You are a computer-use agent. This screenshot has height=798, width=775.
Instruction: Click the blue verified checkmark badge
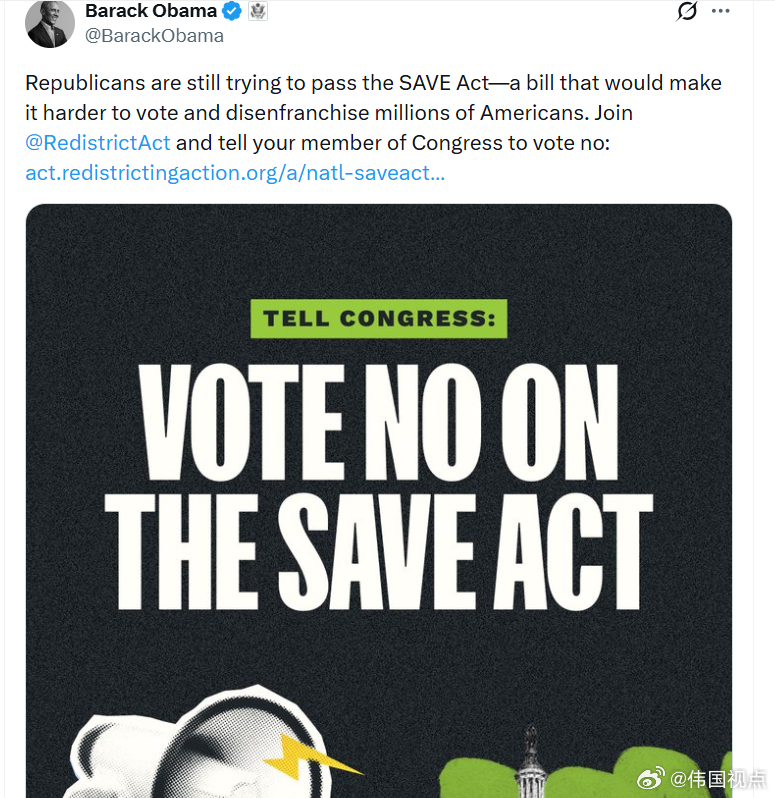pos(231,12)
